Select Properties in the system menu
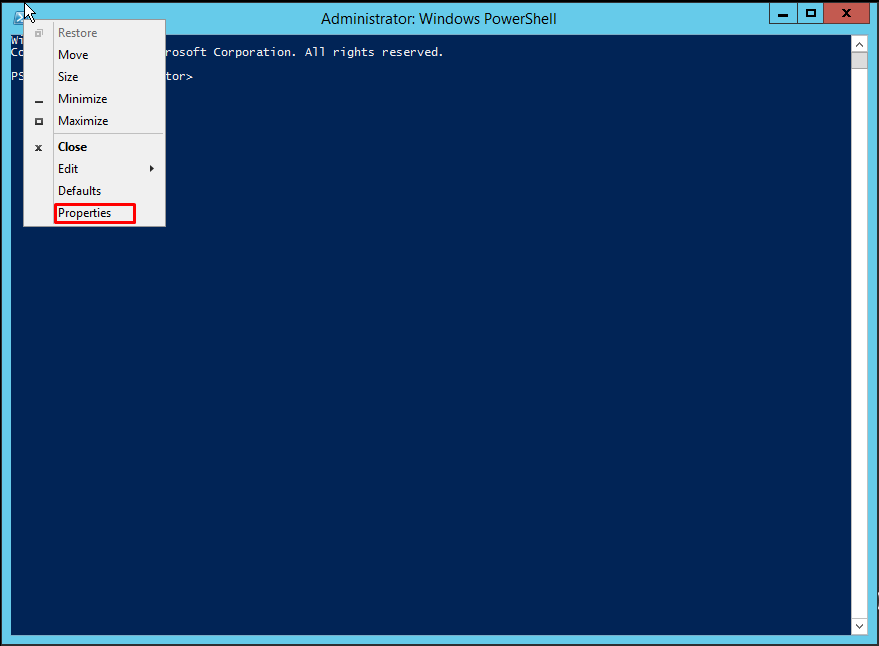This screenshot has height=646, width=879. pos(95,213)
